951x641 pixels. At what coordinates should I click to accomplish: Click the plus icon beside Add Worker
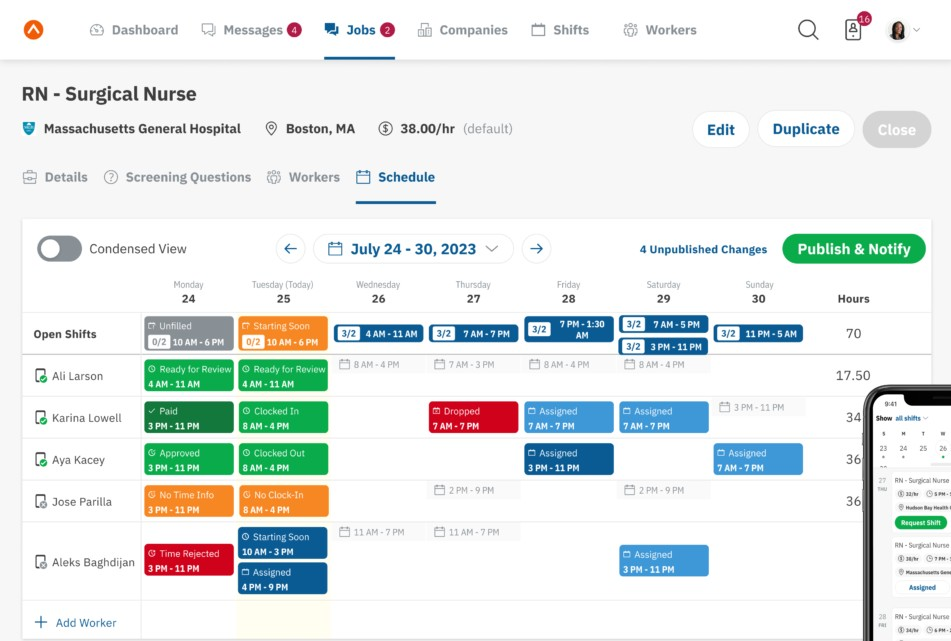41,622
